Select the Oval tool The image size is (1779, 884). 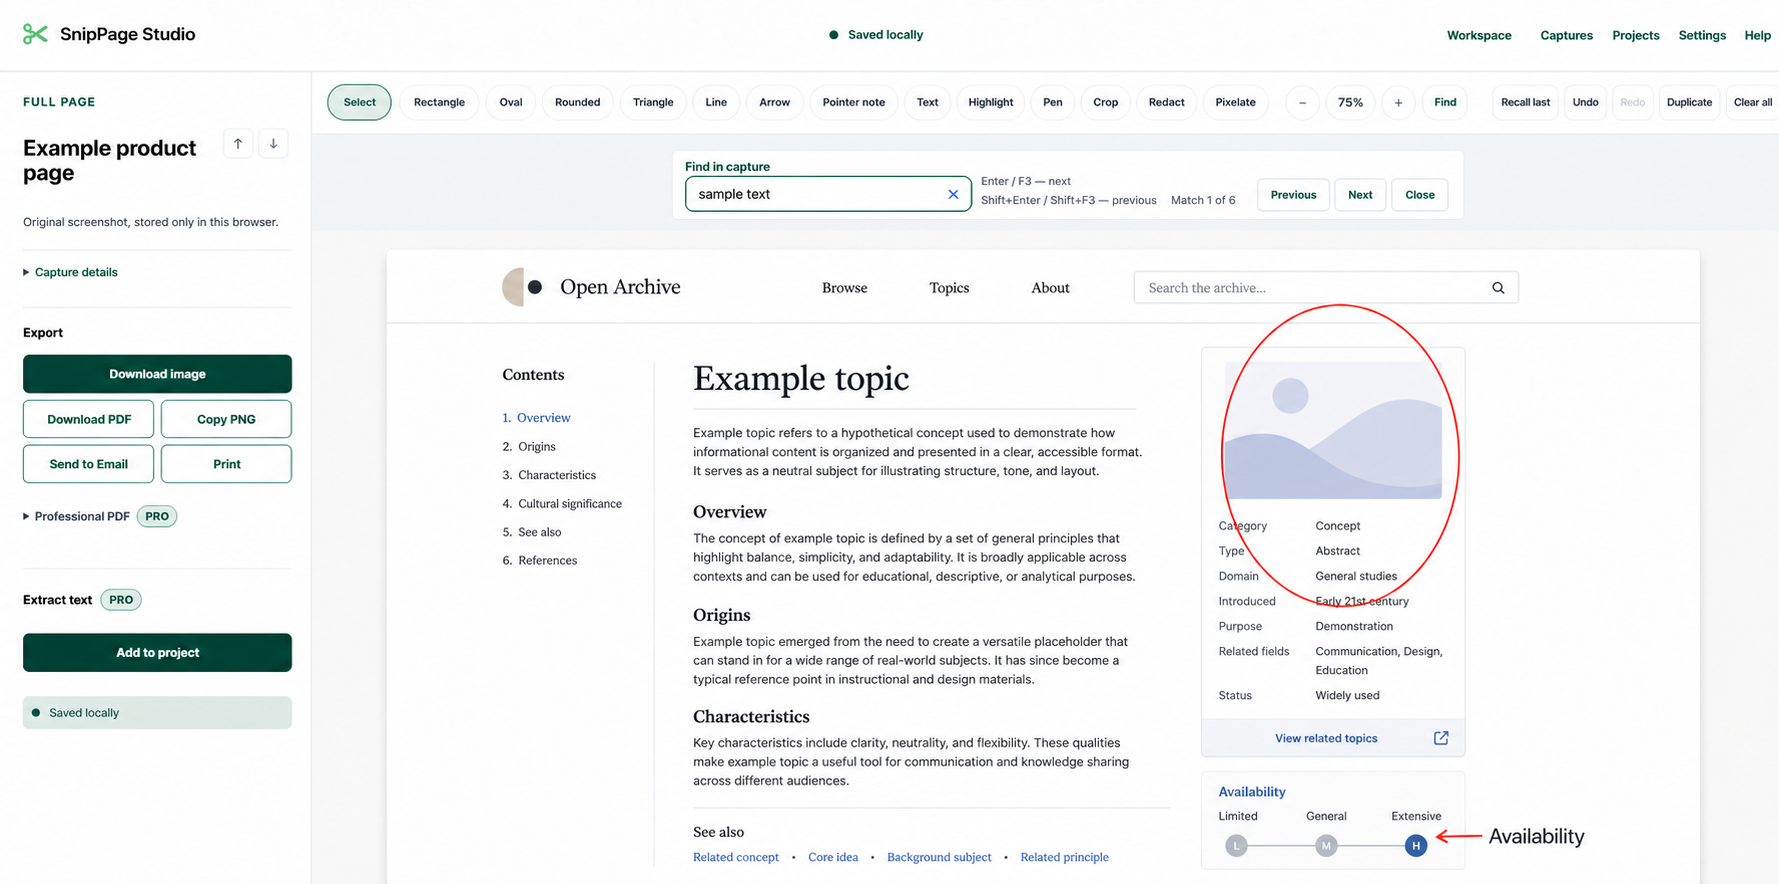tap(511, 102)
